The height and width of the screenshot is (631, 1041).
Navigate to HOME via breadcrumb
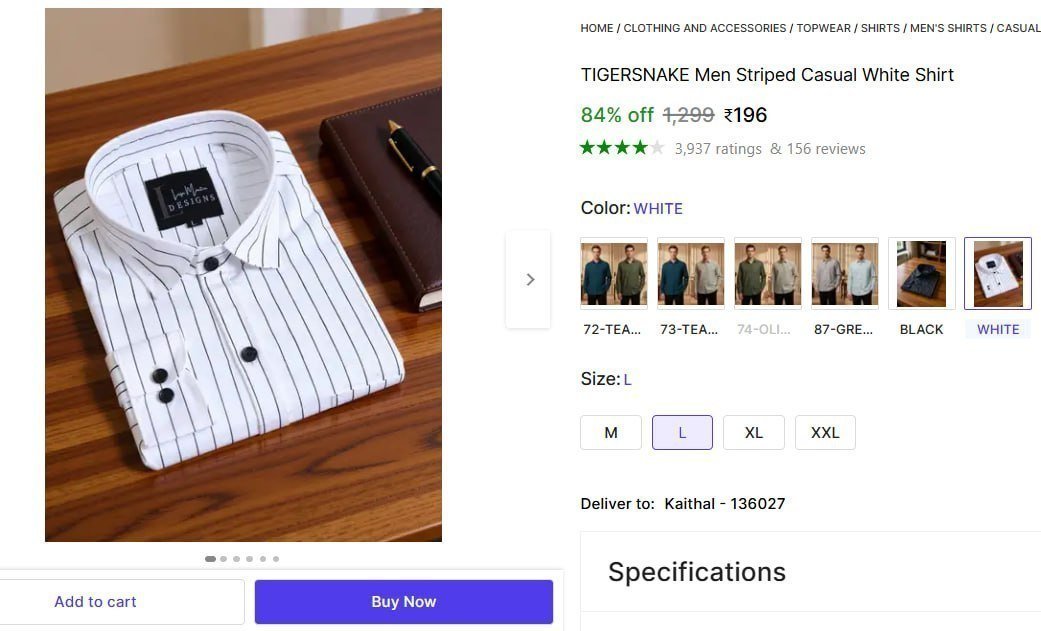pos(595,28)
